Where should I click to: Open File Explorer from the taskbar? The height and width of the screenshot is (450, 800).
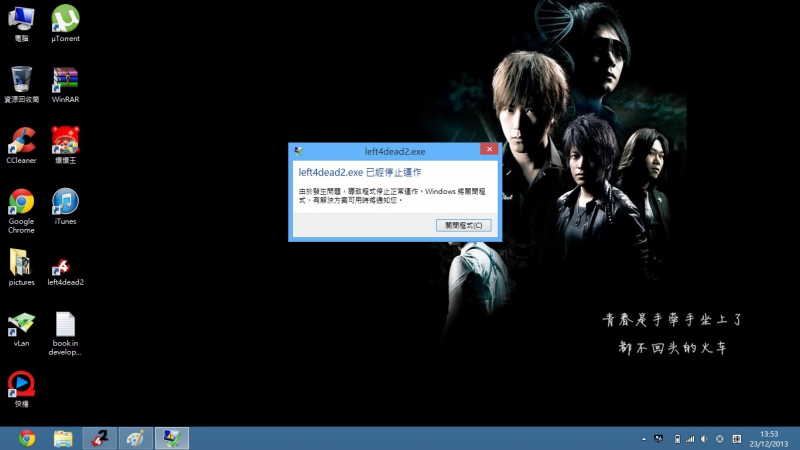pos(63,438)
